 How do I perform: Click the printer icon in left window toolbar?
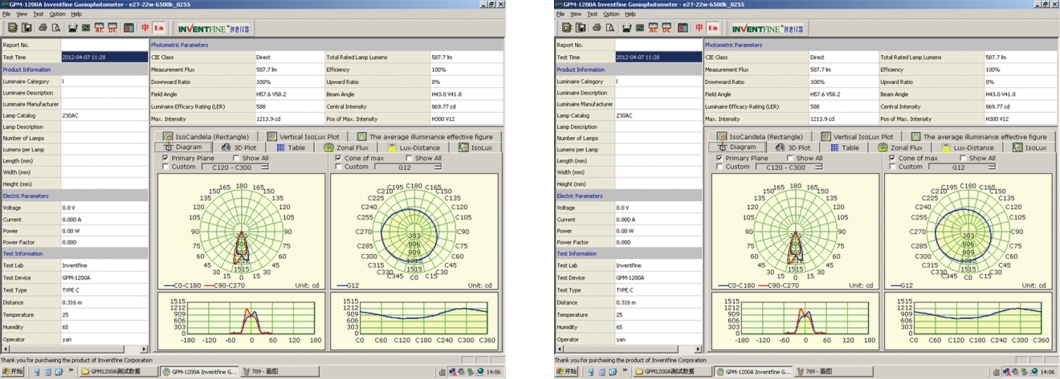tap(43, 28)
